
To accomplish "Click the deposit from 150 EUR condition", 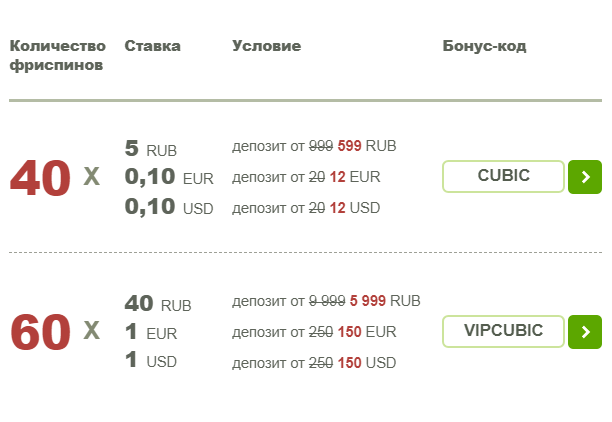I will point(314,331).
